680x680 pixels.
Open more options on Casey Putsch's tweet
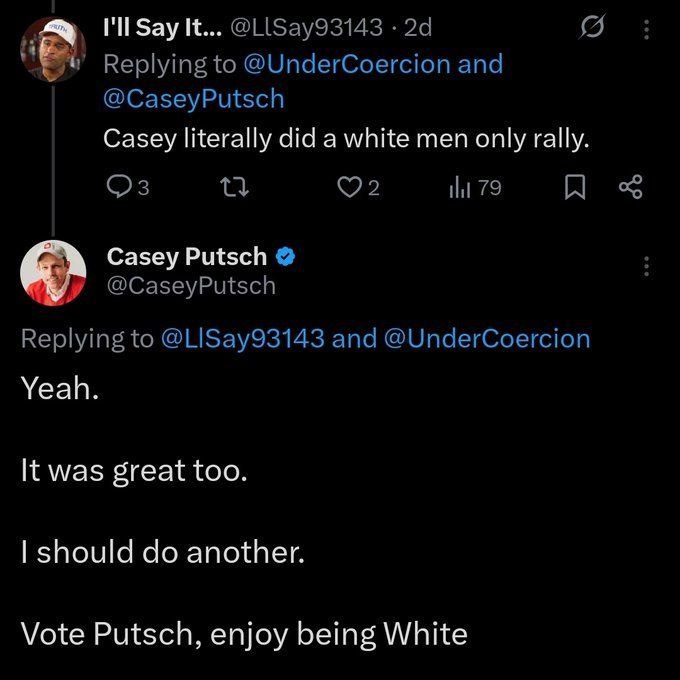tap(647, 266)
